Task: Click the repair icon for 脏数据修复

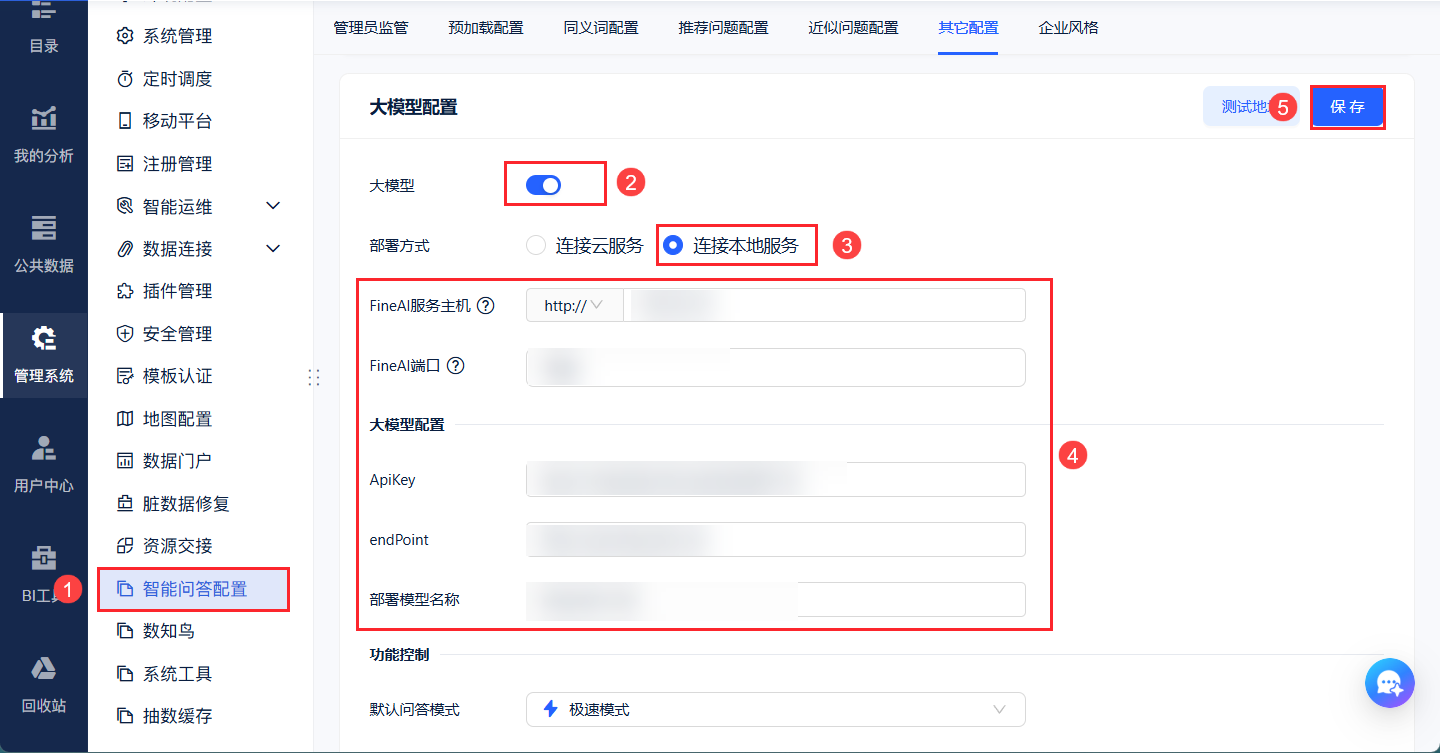Action: pyautogui.click(x=125, y=504)
